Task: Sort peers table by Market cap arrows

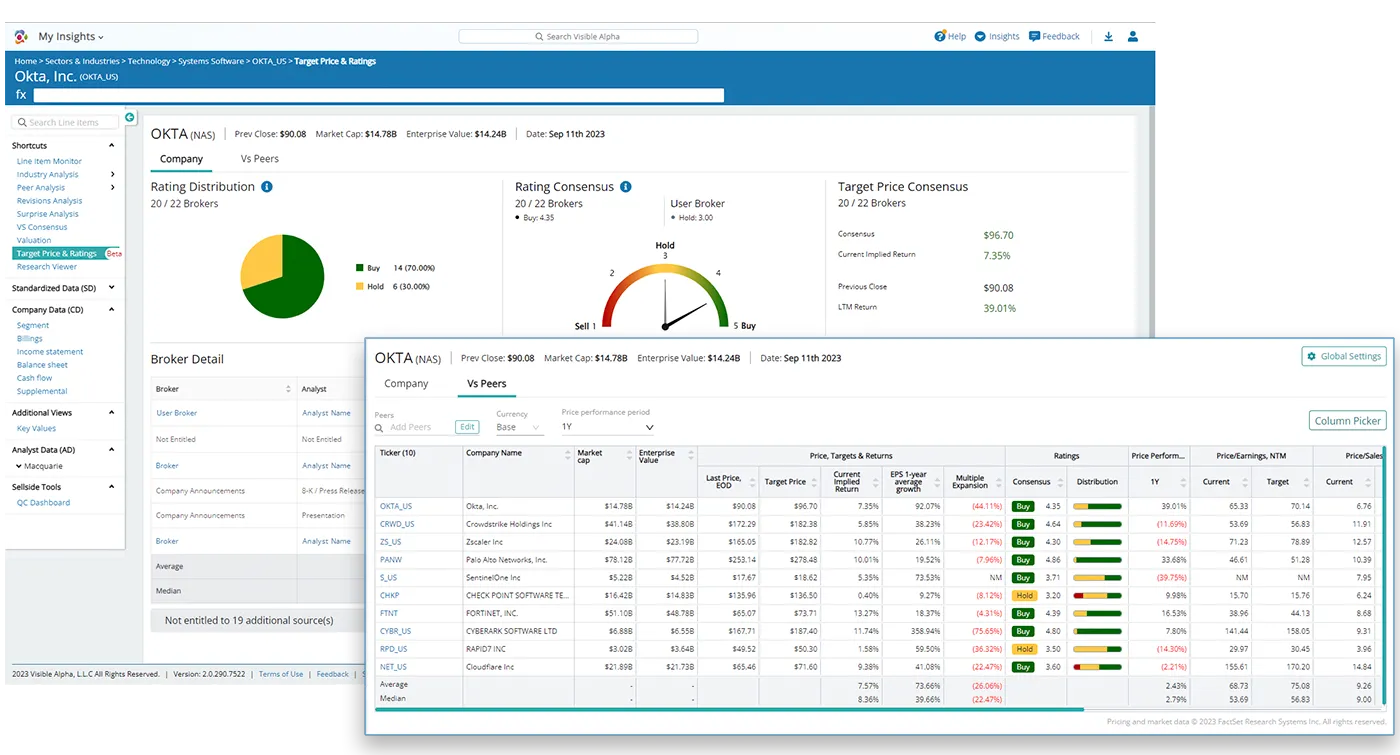Action: click(x=627, y=456)
